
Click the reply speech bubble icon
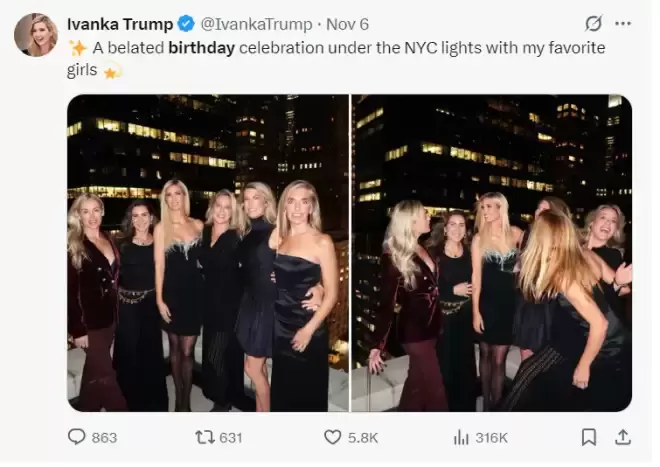click(77, 437)
